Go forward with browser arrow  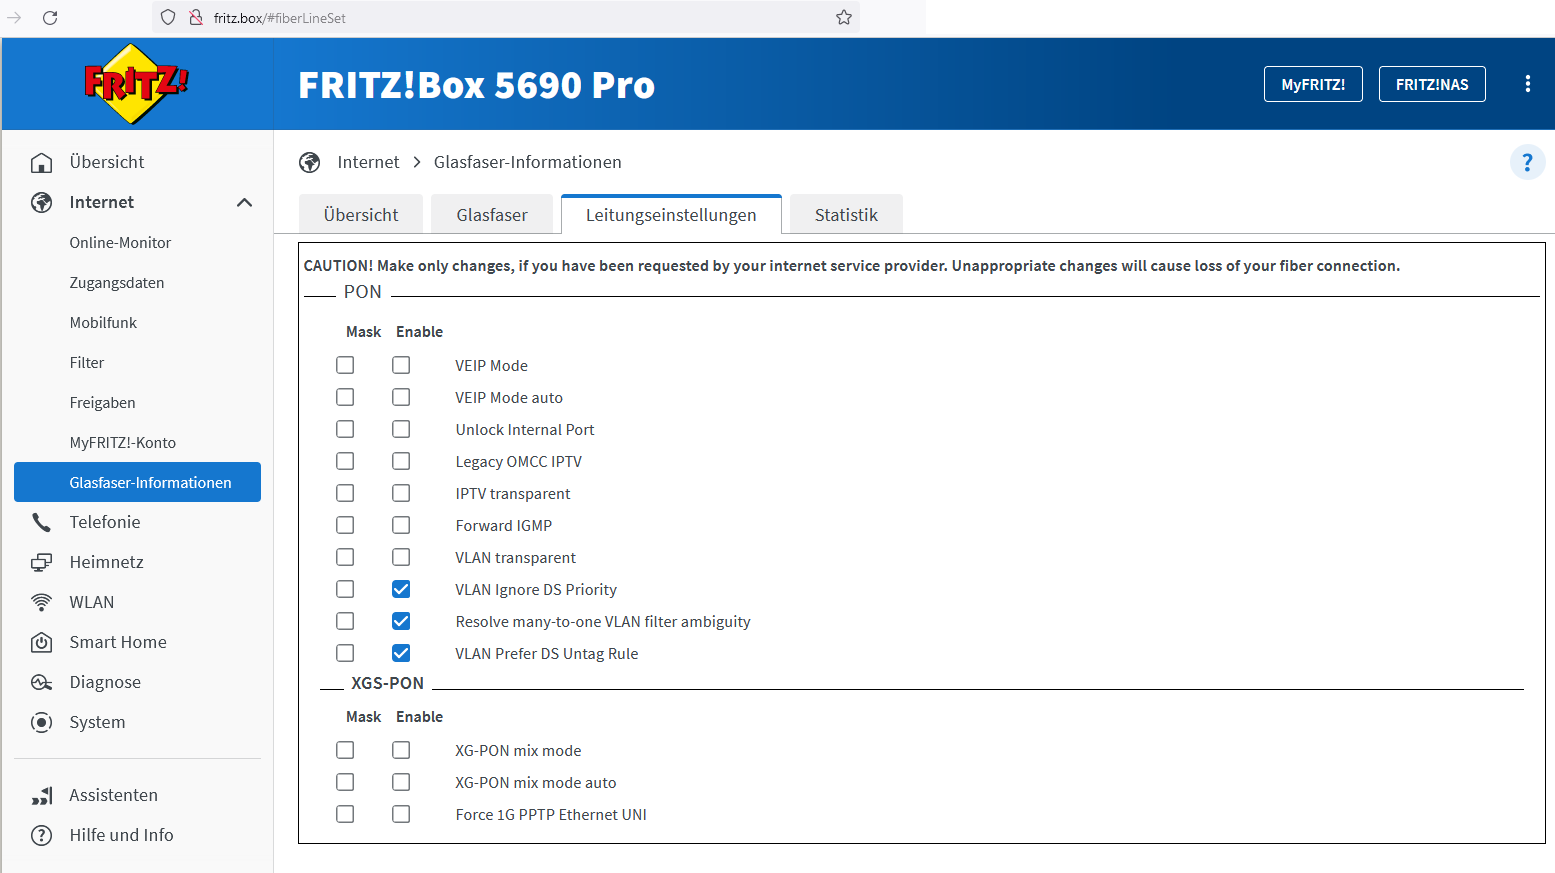[14, 17]
